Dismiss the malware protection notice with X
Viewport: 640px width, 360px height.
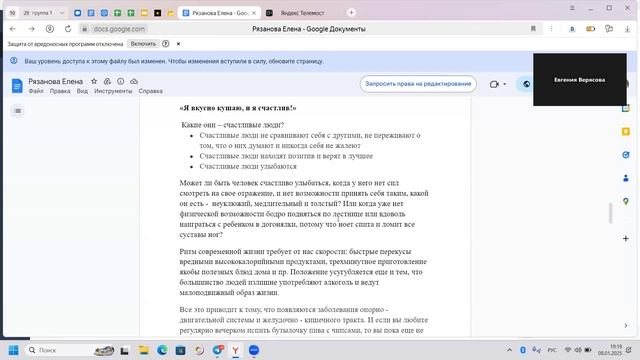(178, 44)
